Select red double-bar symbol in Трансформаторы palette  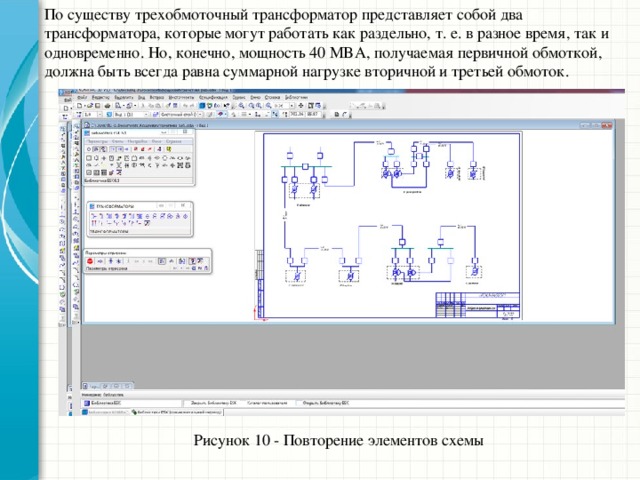pos(94,223)
